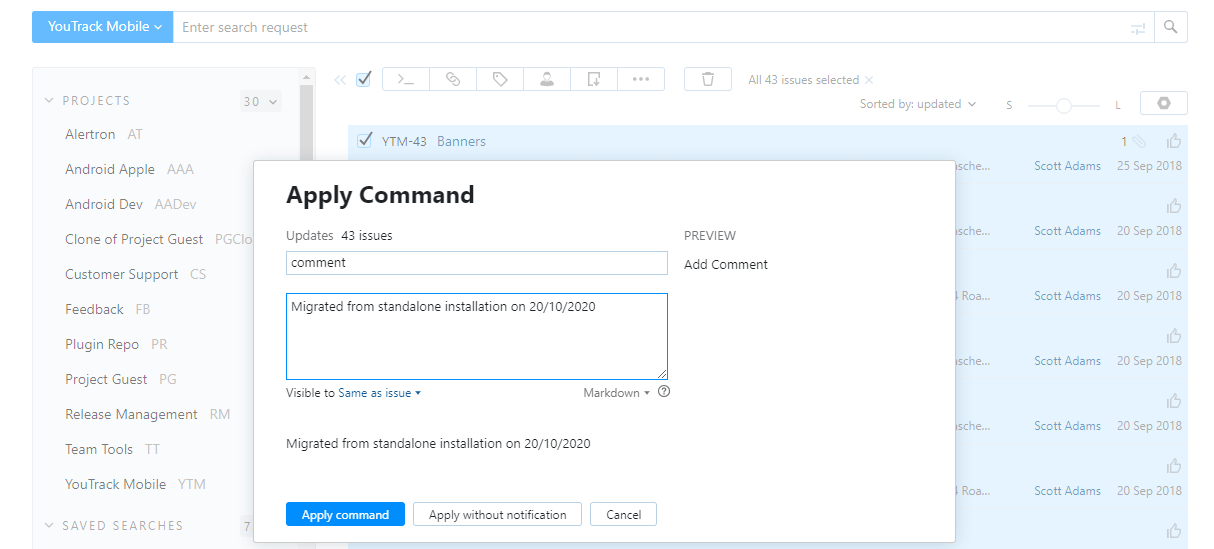Image resolution: width=1214 pixels, height=549 pixels.
Task: Open the command dialog toolbar icon
Action: pyautogui.click(x=406, y=80)
